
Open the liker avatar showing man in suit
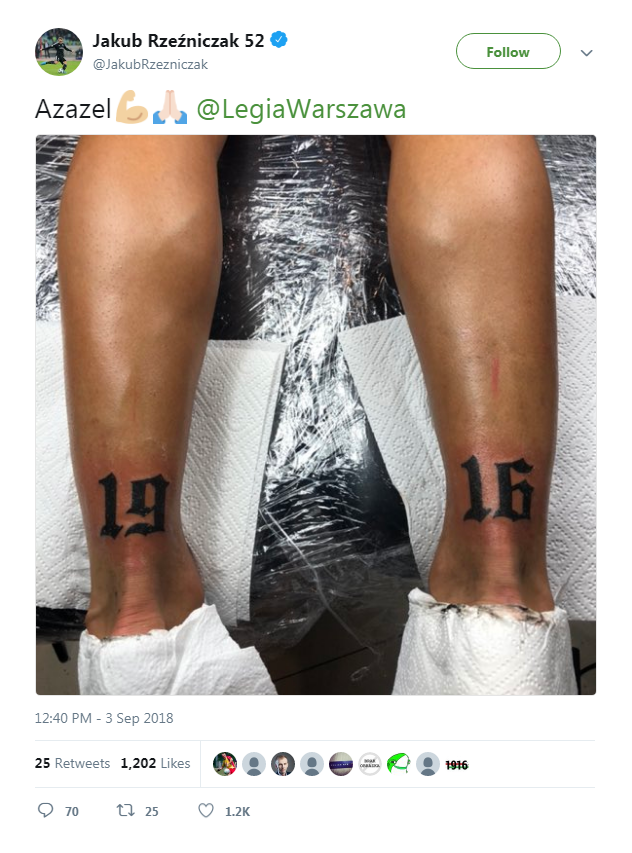283,764
